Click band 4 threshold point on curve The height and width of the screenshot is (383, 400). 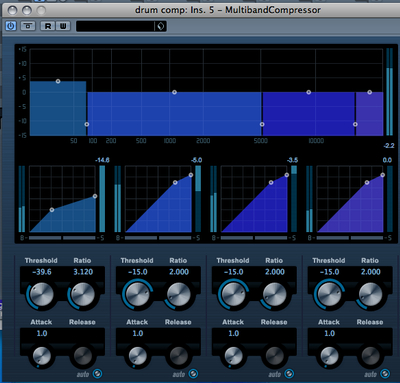pos(367,182)
